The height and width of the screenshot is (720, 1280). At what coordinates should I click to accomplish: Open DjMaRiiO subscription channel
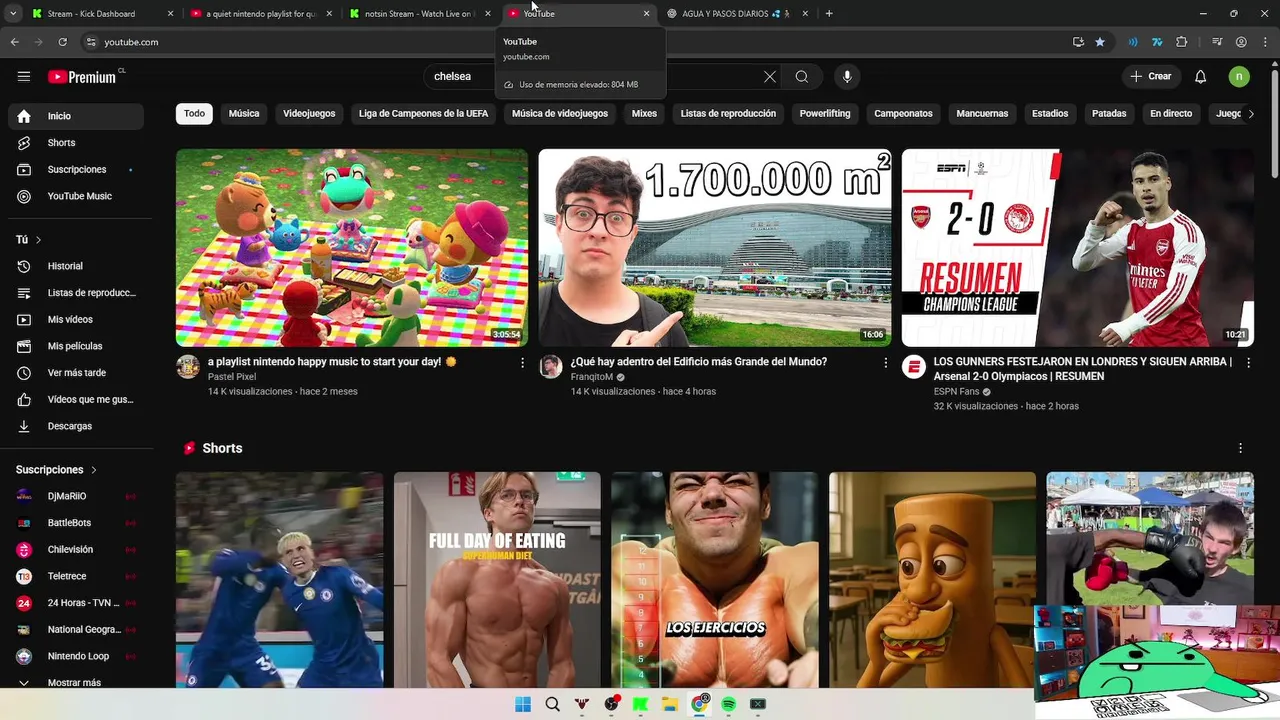76,496
